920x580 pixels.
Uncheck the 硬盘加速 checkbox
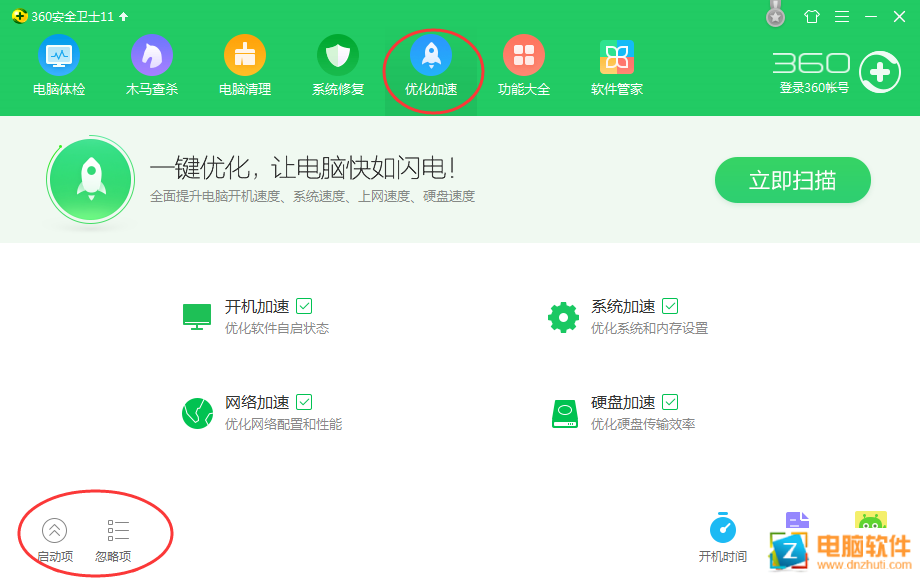(x=670, y=402)
